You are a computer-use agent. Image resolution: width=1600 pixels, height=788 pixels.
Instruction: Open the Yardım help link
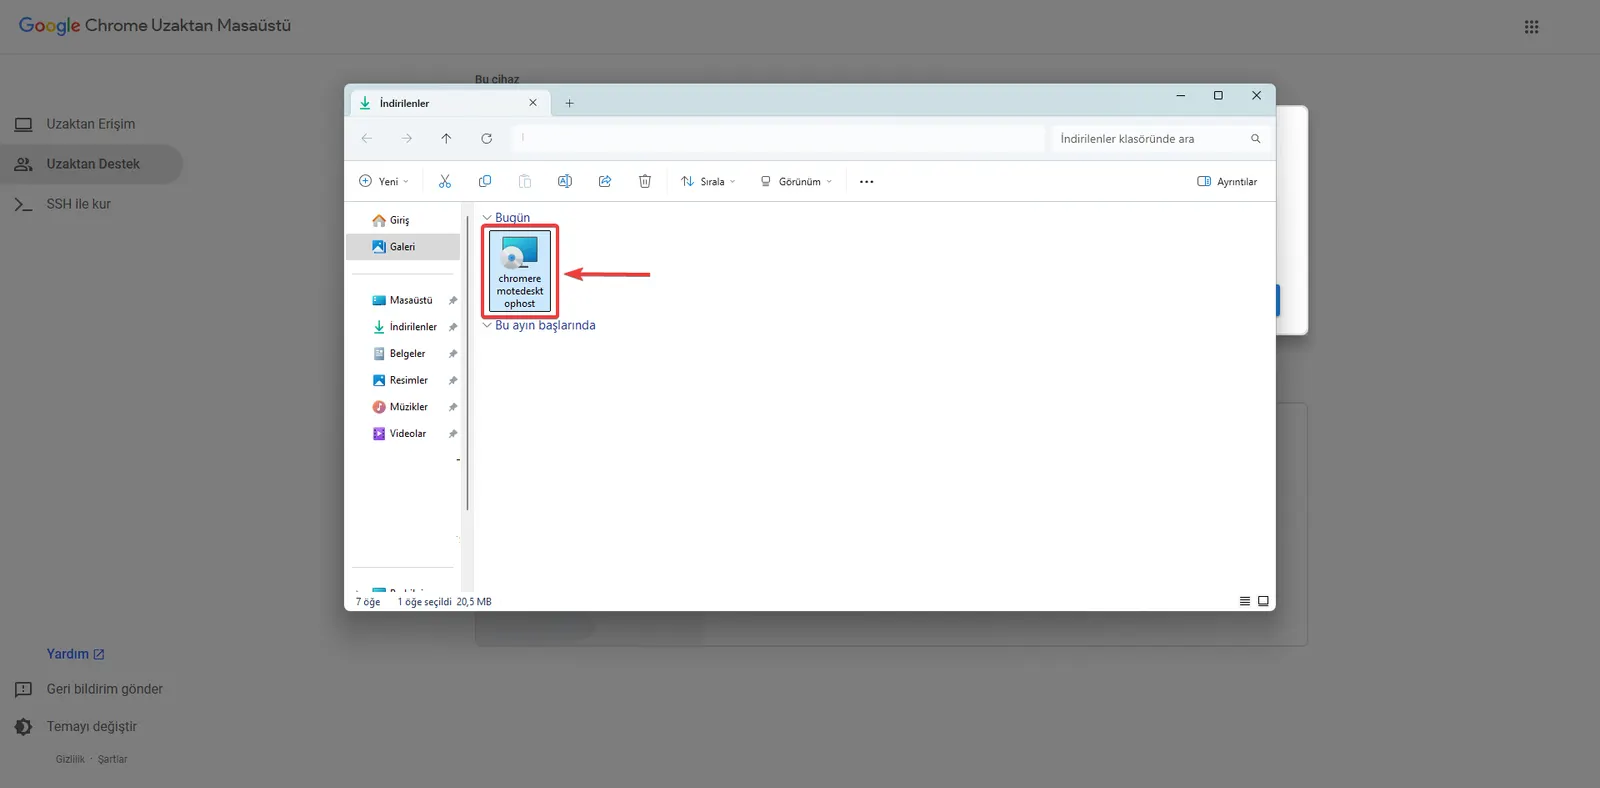tap(75, 654)
